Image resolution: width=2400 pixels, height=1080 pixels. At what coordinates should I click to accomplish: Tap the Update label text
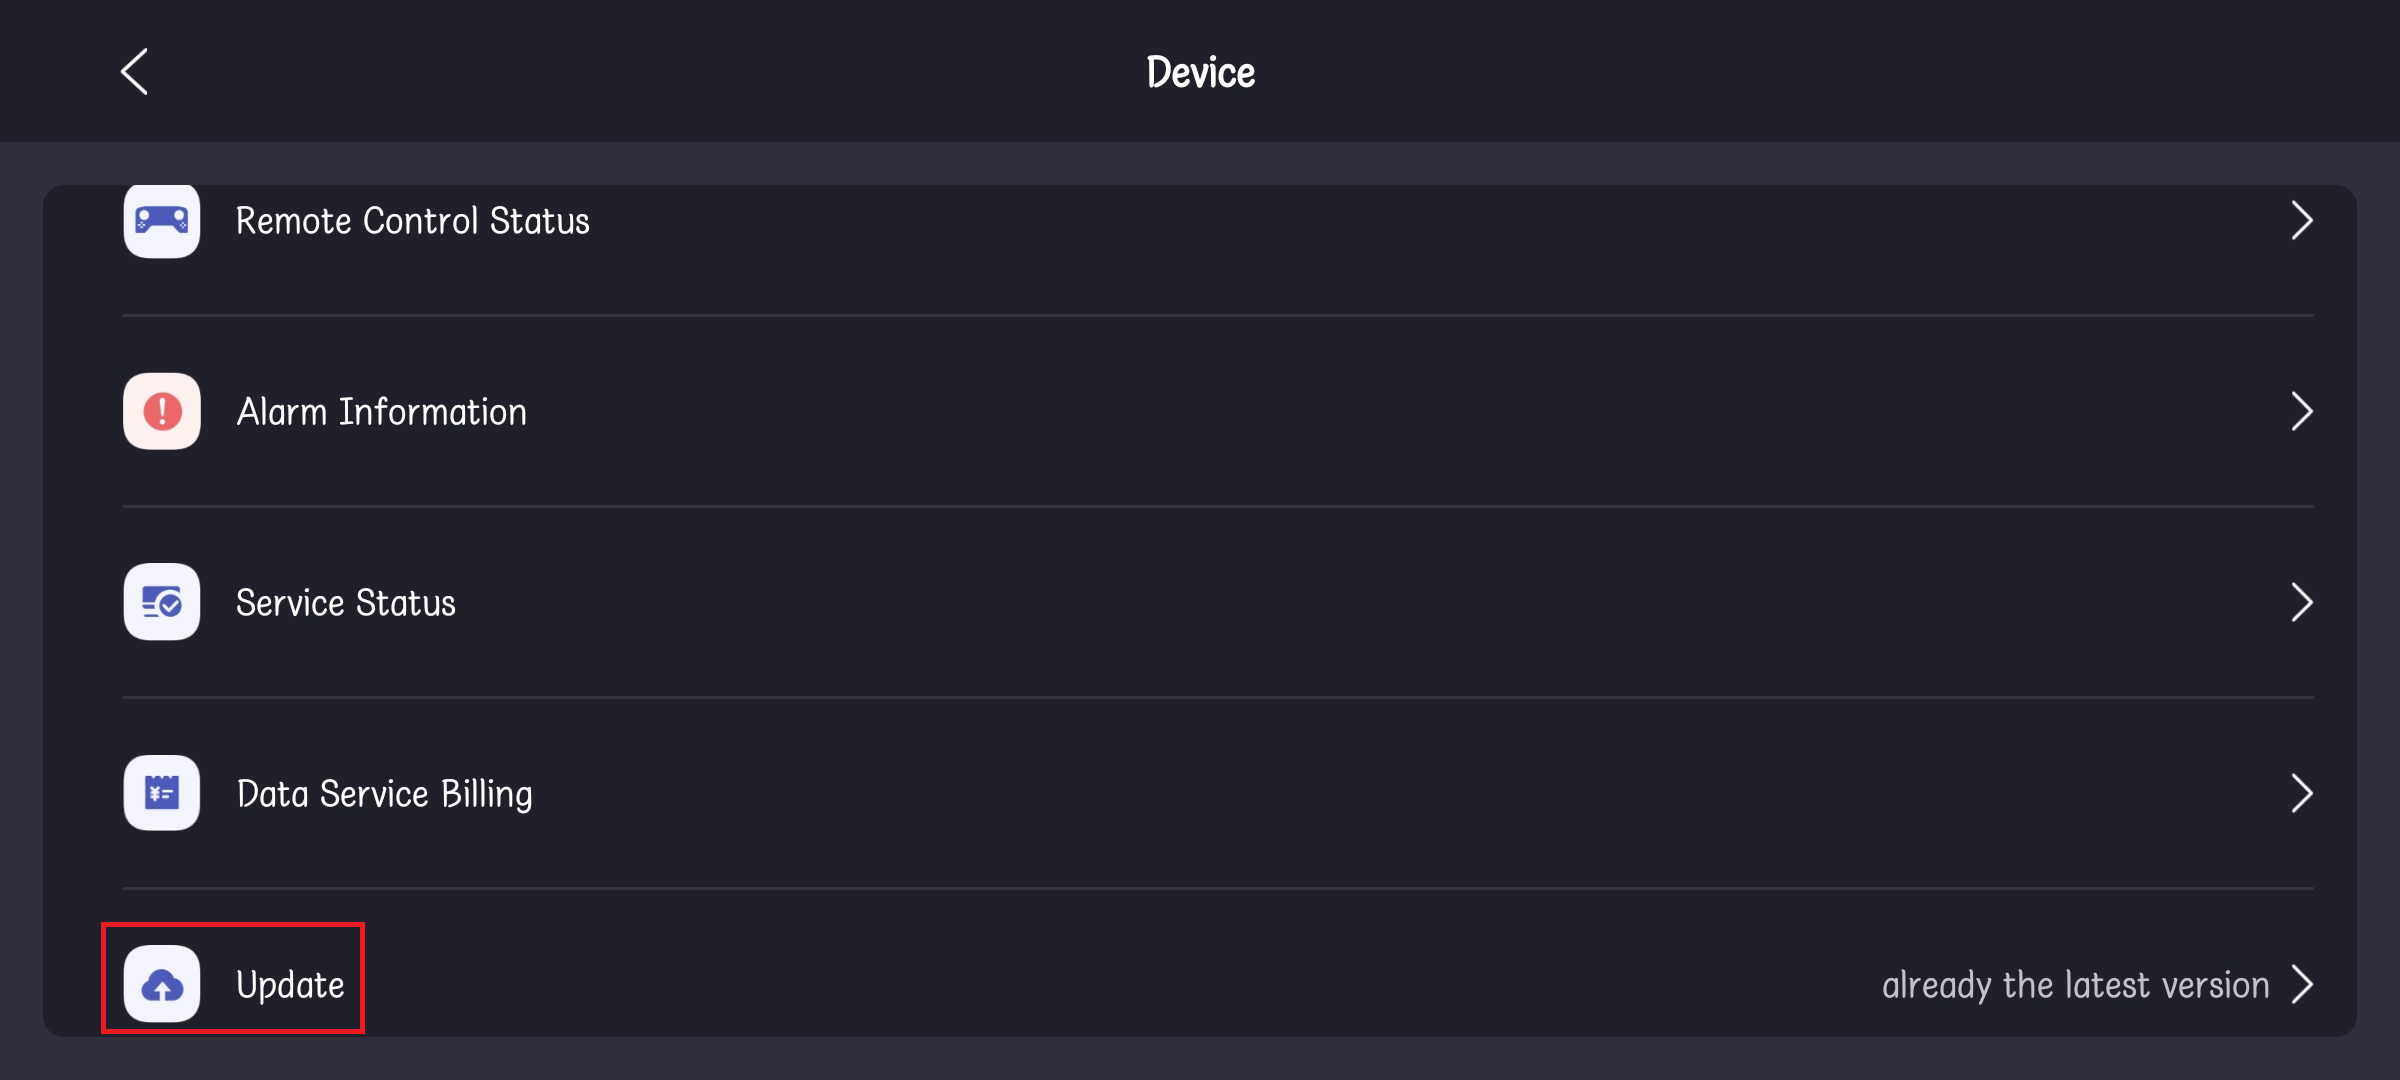290,985
